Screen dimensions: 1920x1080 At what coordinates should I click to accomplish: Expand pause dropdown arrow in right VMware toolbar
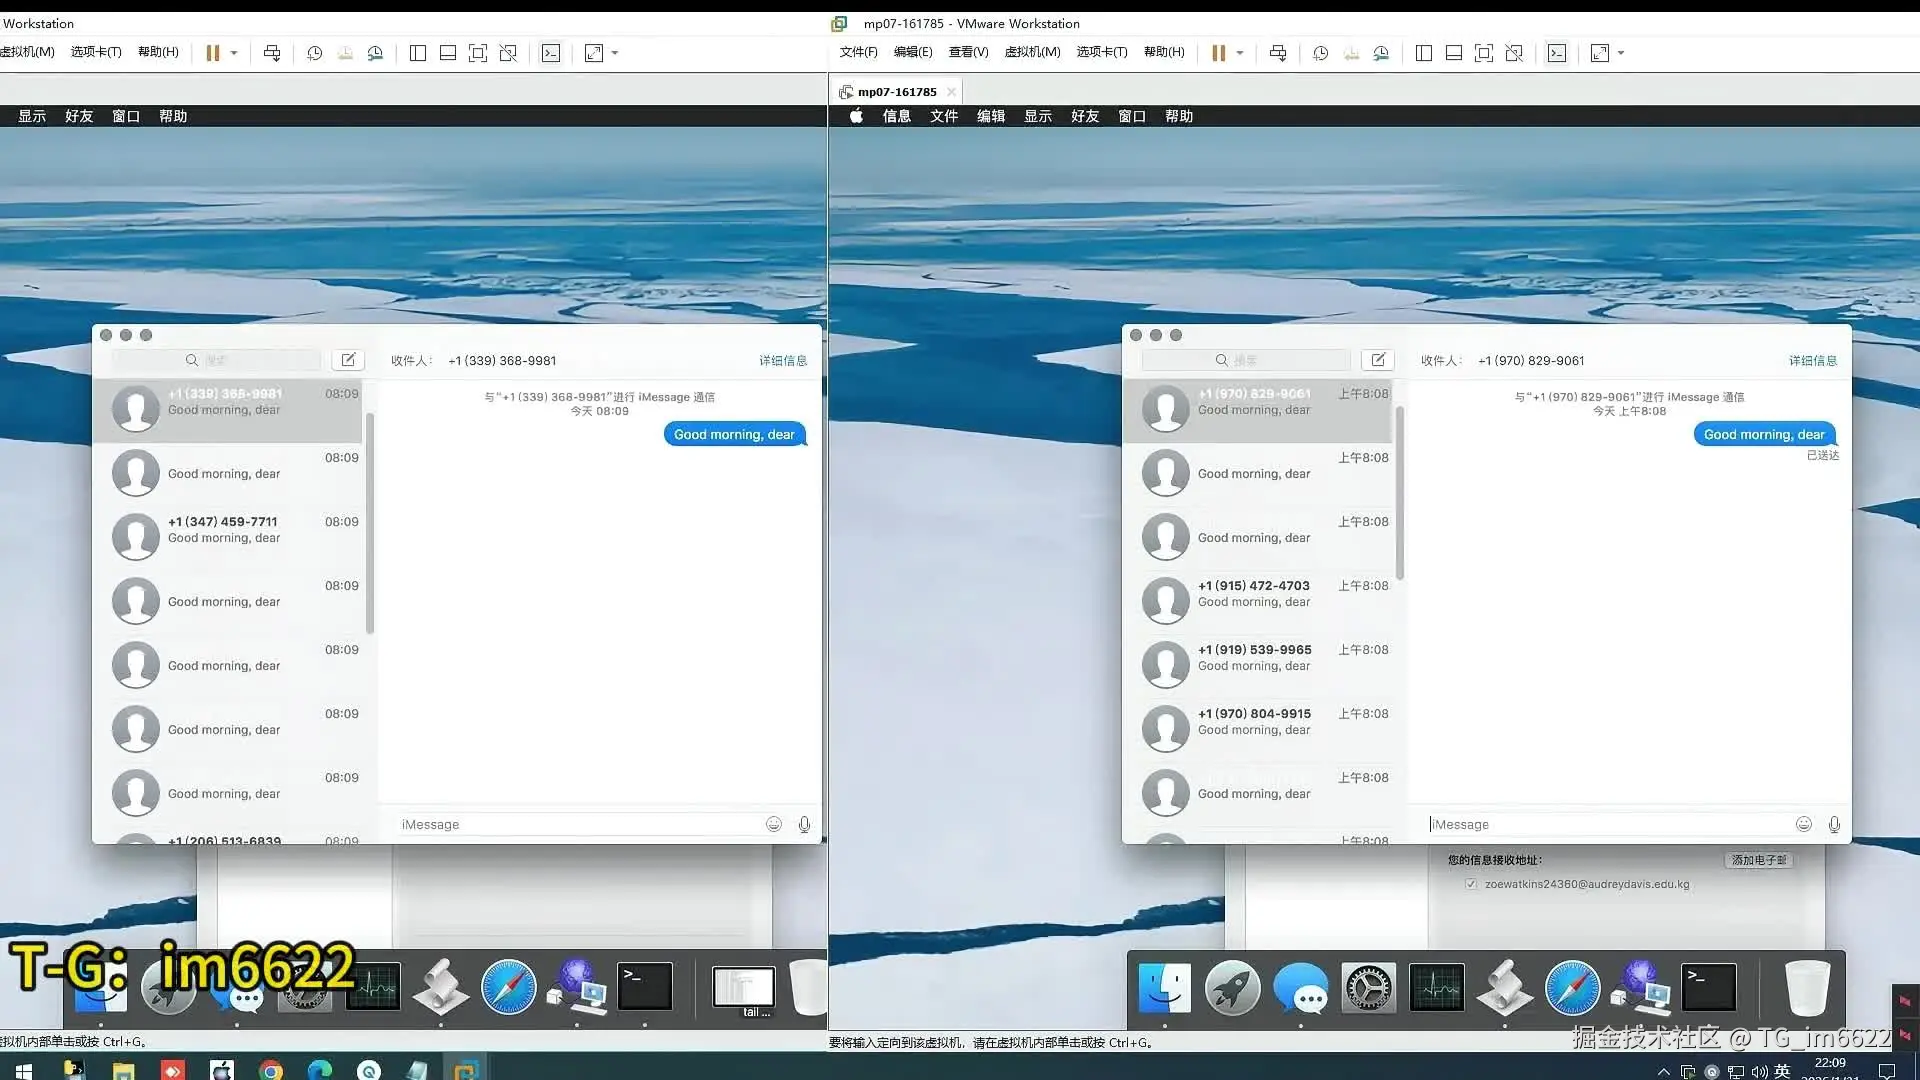pyautogui.click(x=1240, y=53)
